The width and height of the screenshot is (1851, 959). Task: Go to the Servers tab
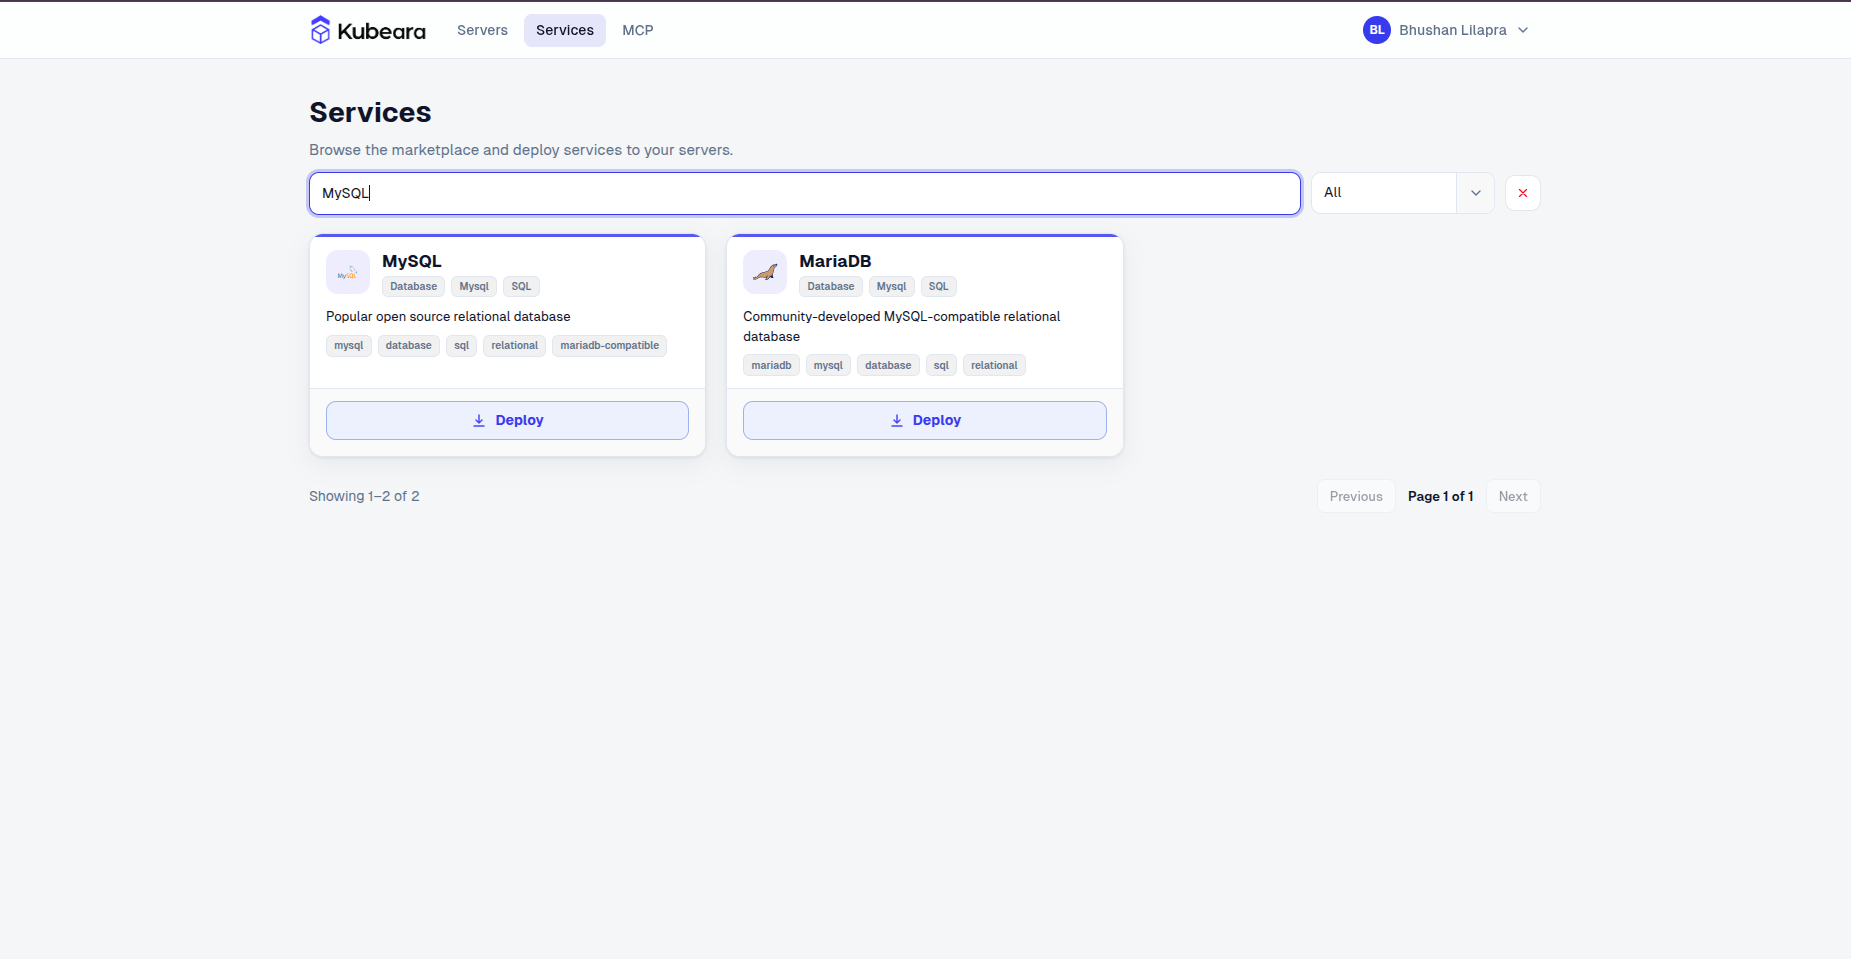click(x=482, y=30)
